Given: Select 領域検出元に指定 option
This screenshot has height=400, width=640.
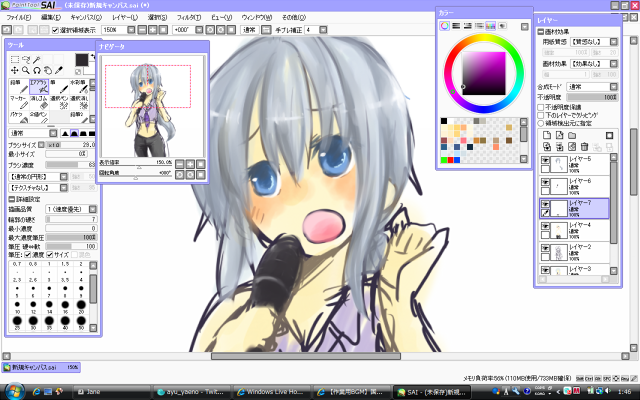Looking at the screenshot, I should tap(541, 123).
